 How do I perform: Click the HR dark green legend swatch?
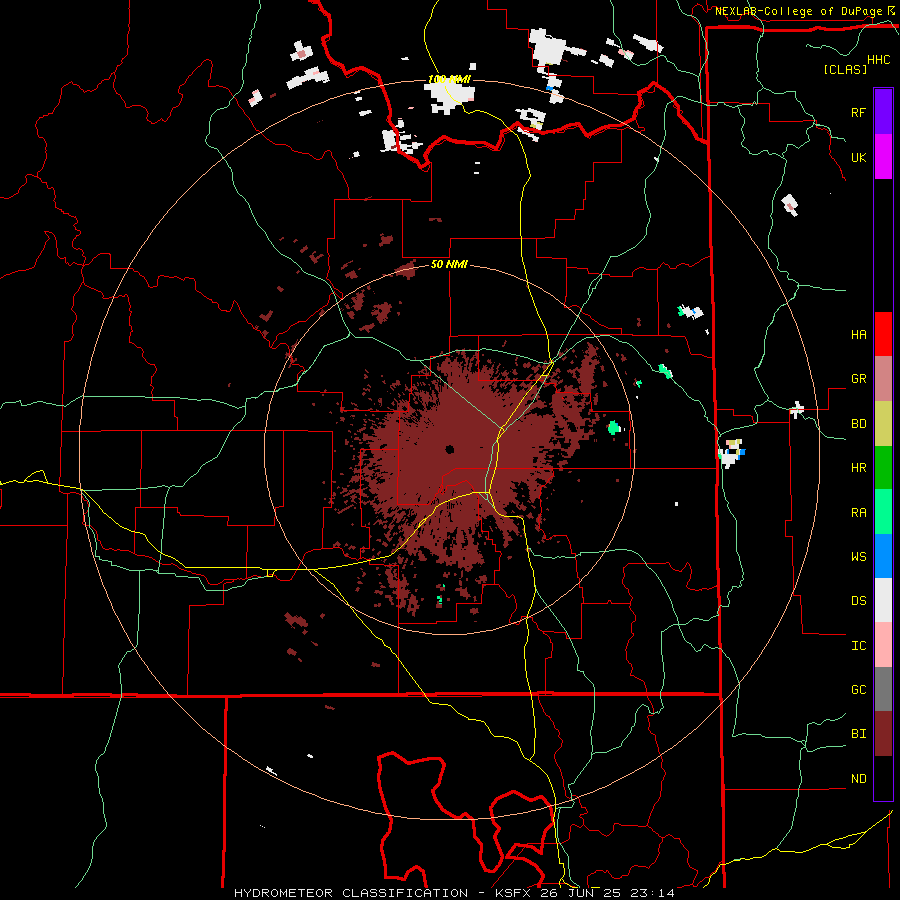tap(883, 468)
